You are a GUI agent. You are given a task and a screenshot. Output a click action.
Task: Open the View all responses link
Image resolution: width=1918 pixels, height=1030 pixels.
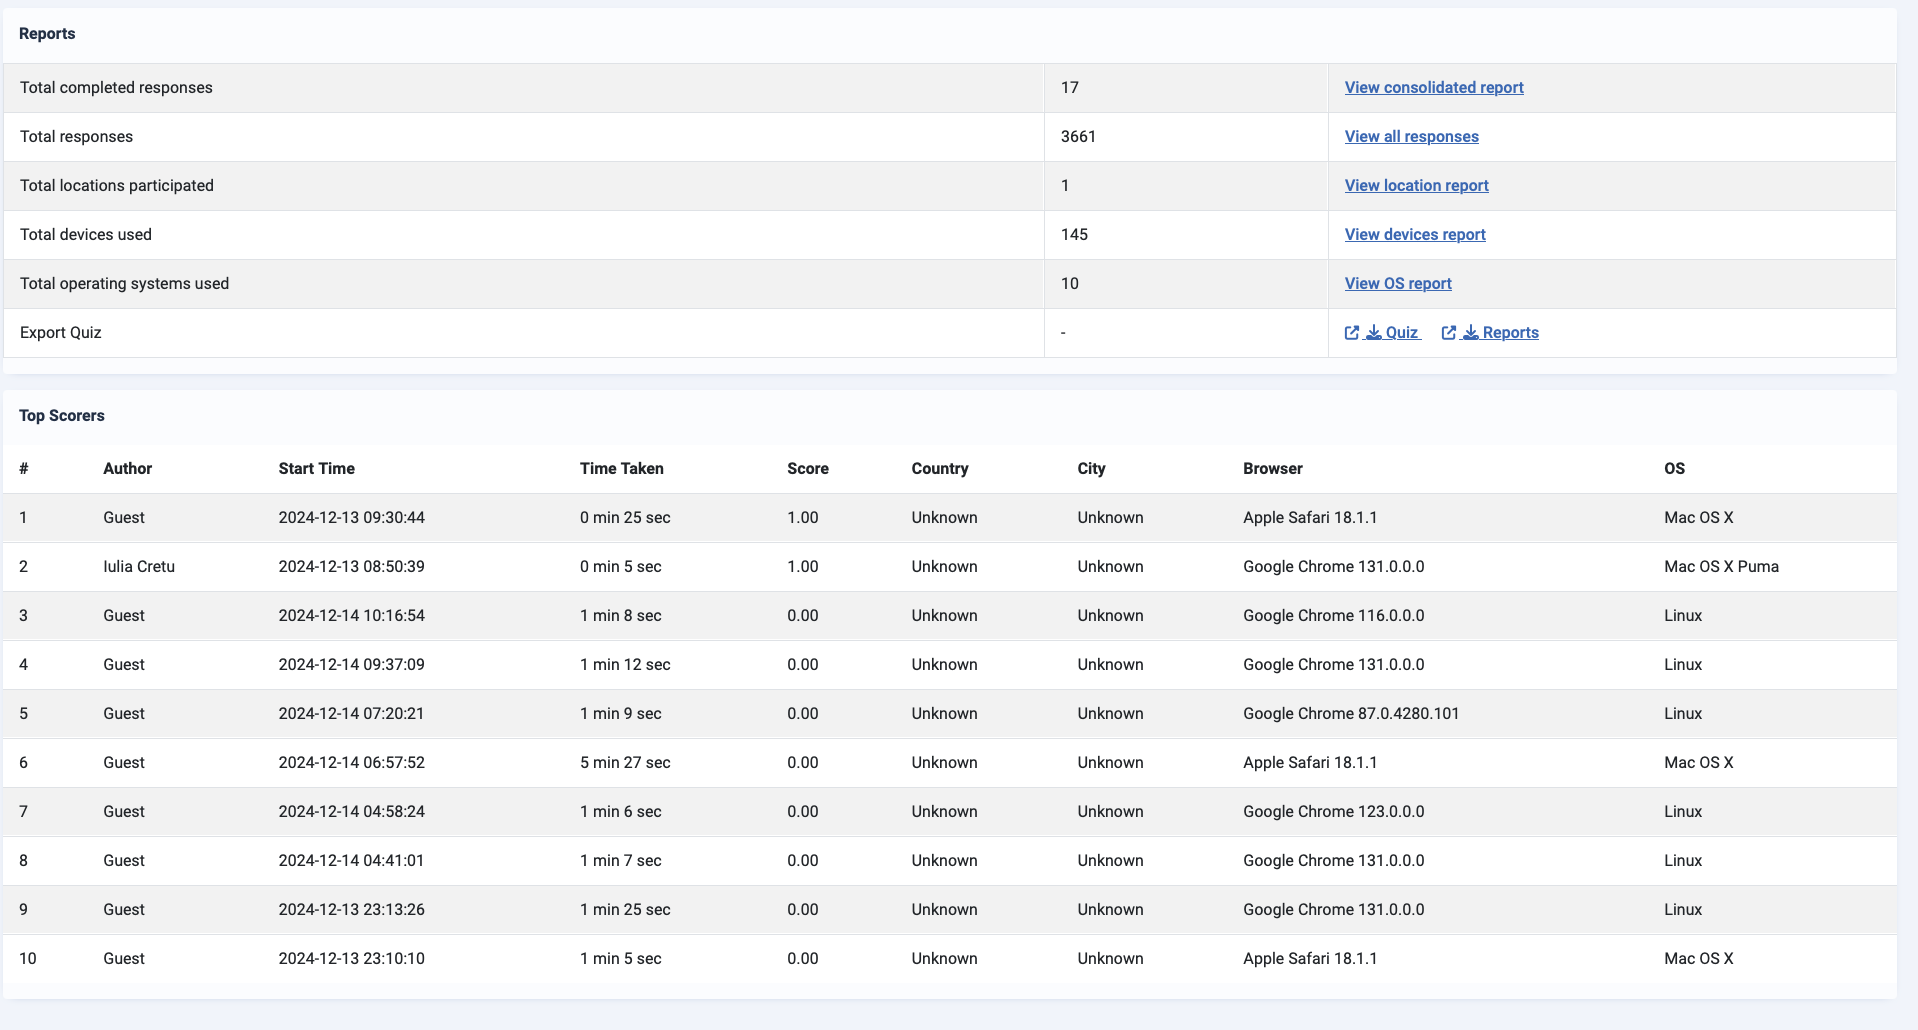point(1411,137)
